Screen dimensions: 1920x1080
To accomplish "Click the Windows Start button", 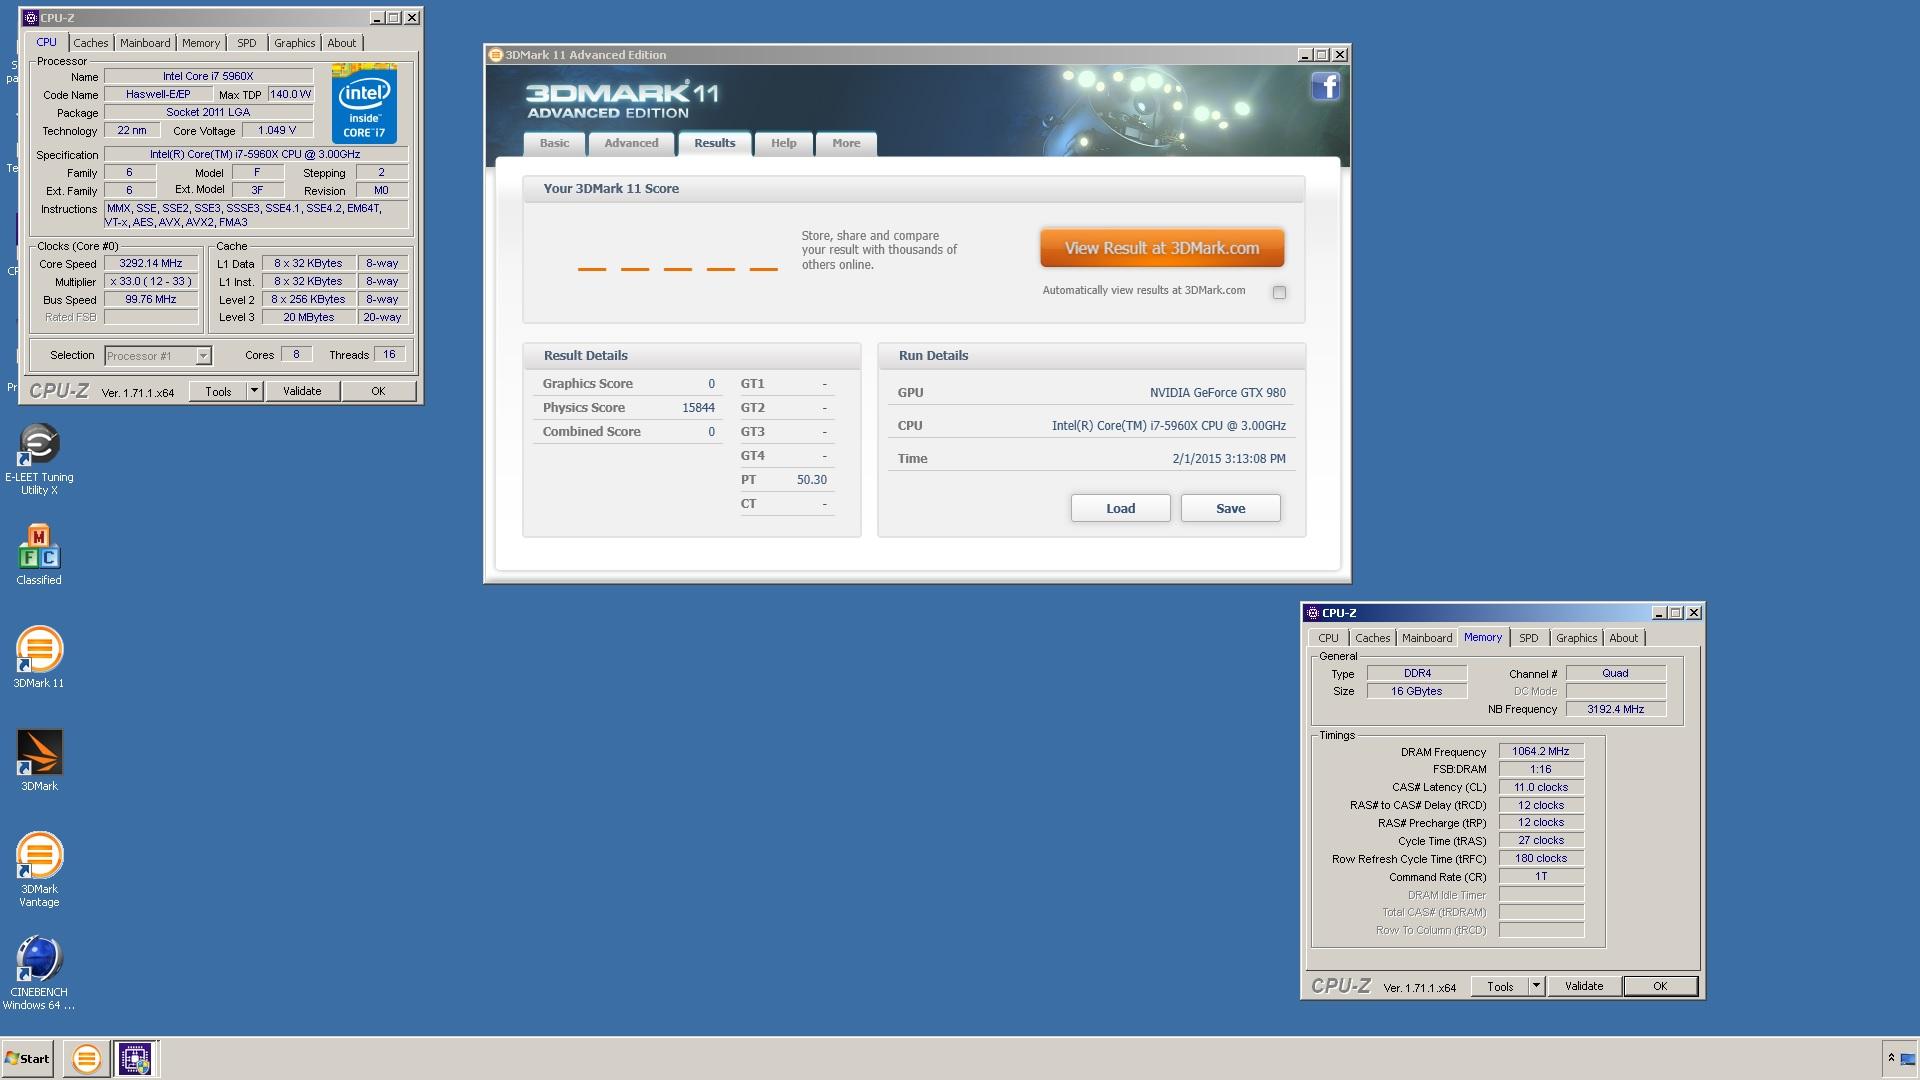I will coord(27,1058).
